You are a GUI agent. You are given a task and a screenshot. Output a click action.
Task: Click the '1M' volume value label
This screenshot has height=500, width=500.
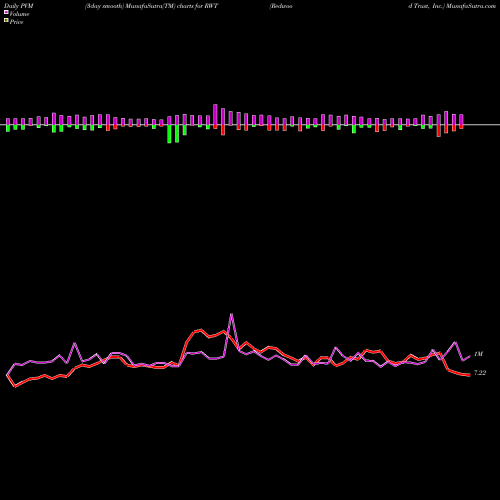(478, 354)
